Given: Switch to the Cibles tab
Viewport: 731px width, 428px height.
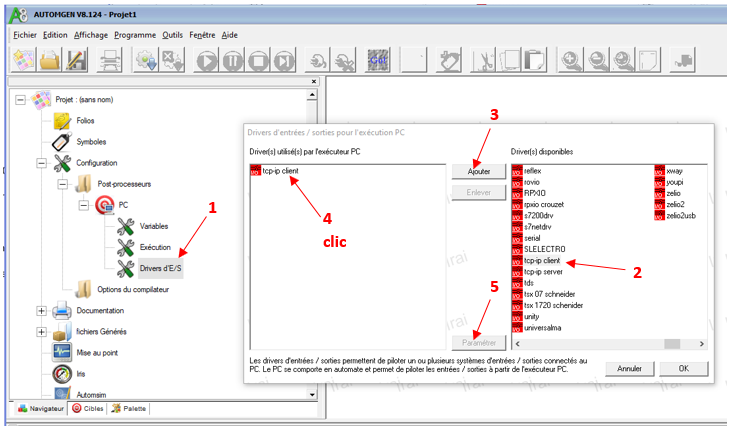Looking at the screenshot, I should point(89,408).
